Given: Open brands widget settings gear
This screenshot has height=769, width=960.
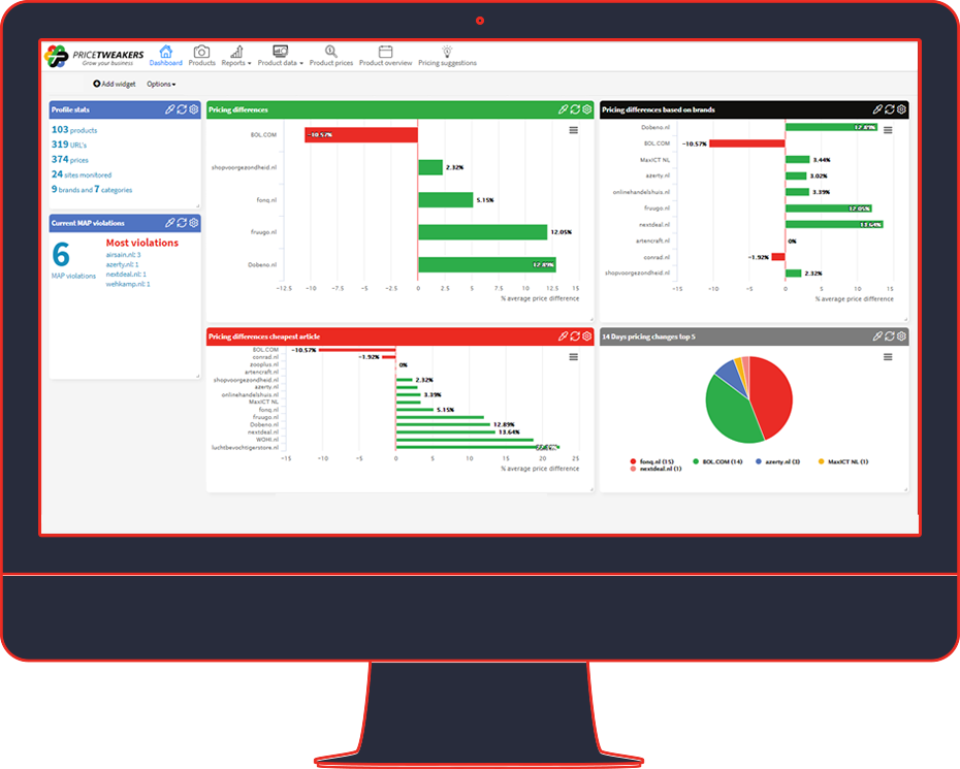Looking at the screenshot, I should coord(901,110).
